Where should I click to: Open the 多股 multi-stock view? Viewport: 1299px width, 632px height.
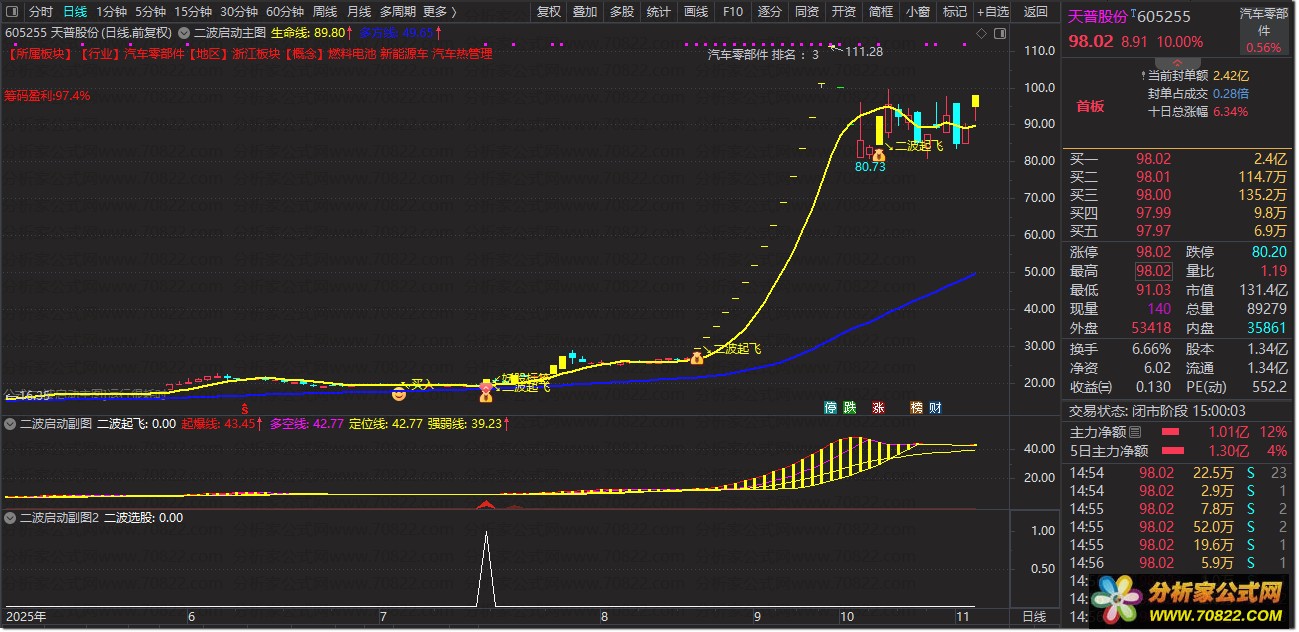pyautogui.click(x=622, y=12)
